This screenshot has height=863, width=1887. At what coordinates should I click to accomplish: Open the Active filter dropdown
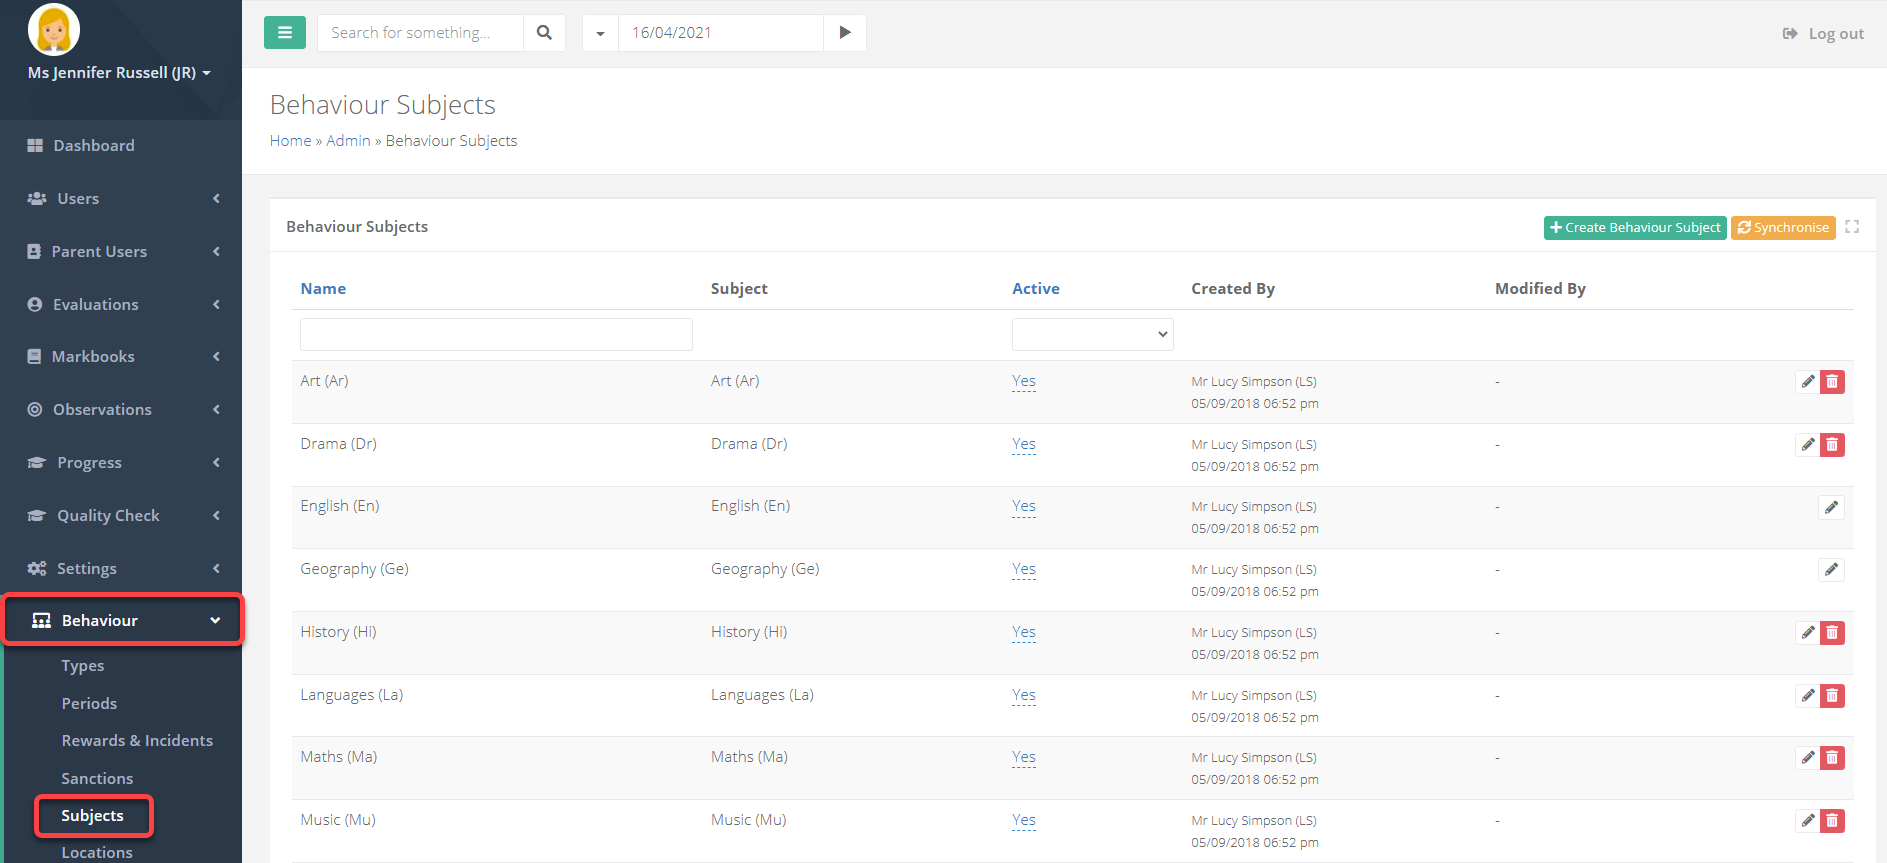pyautogui.click(x=1093, y=334)
